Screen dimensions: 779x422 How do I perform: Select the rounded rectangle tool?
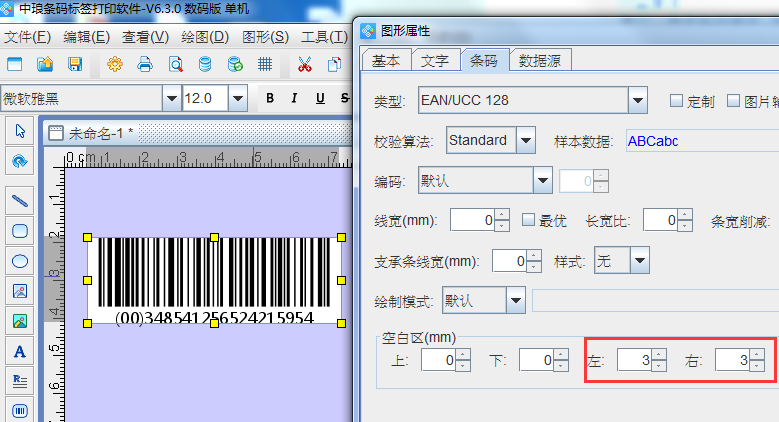[x=19, y=230]
